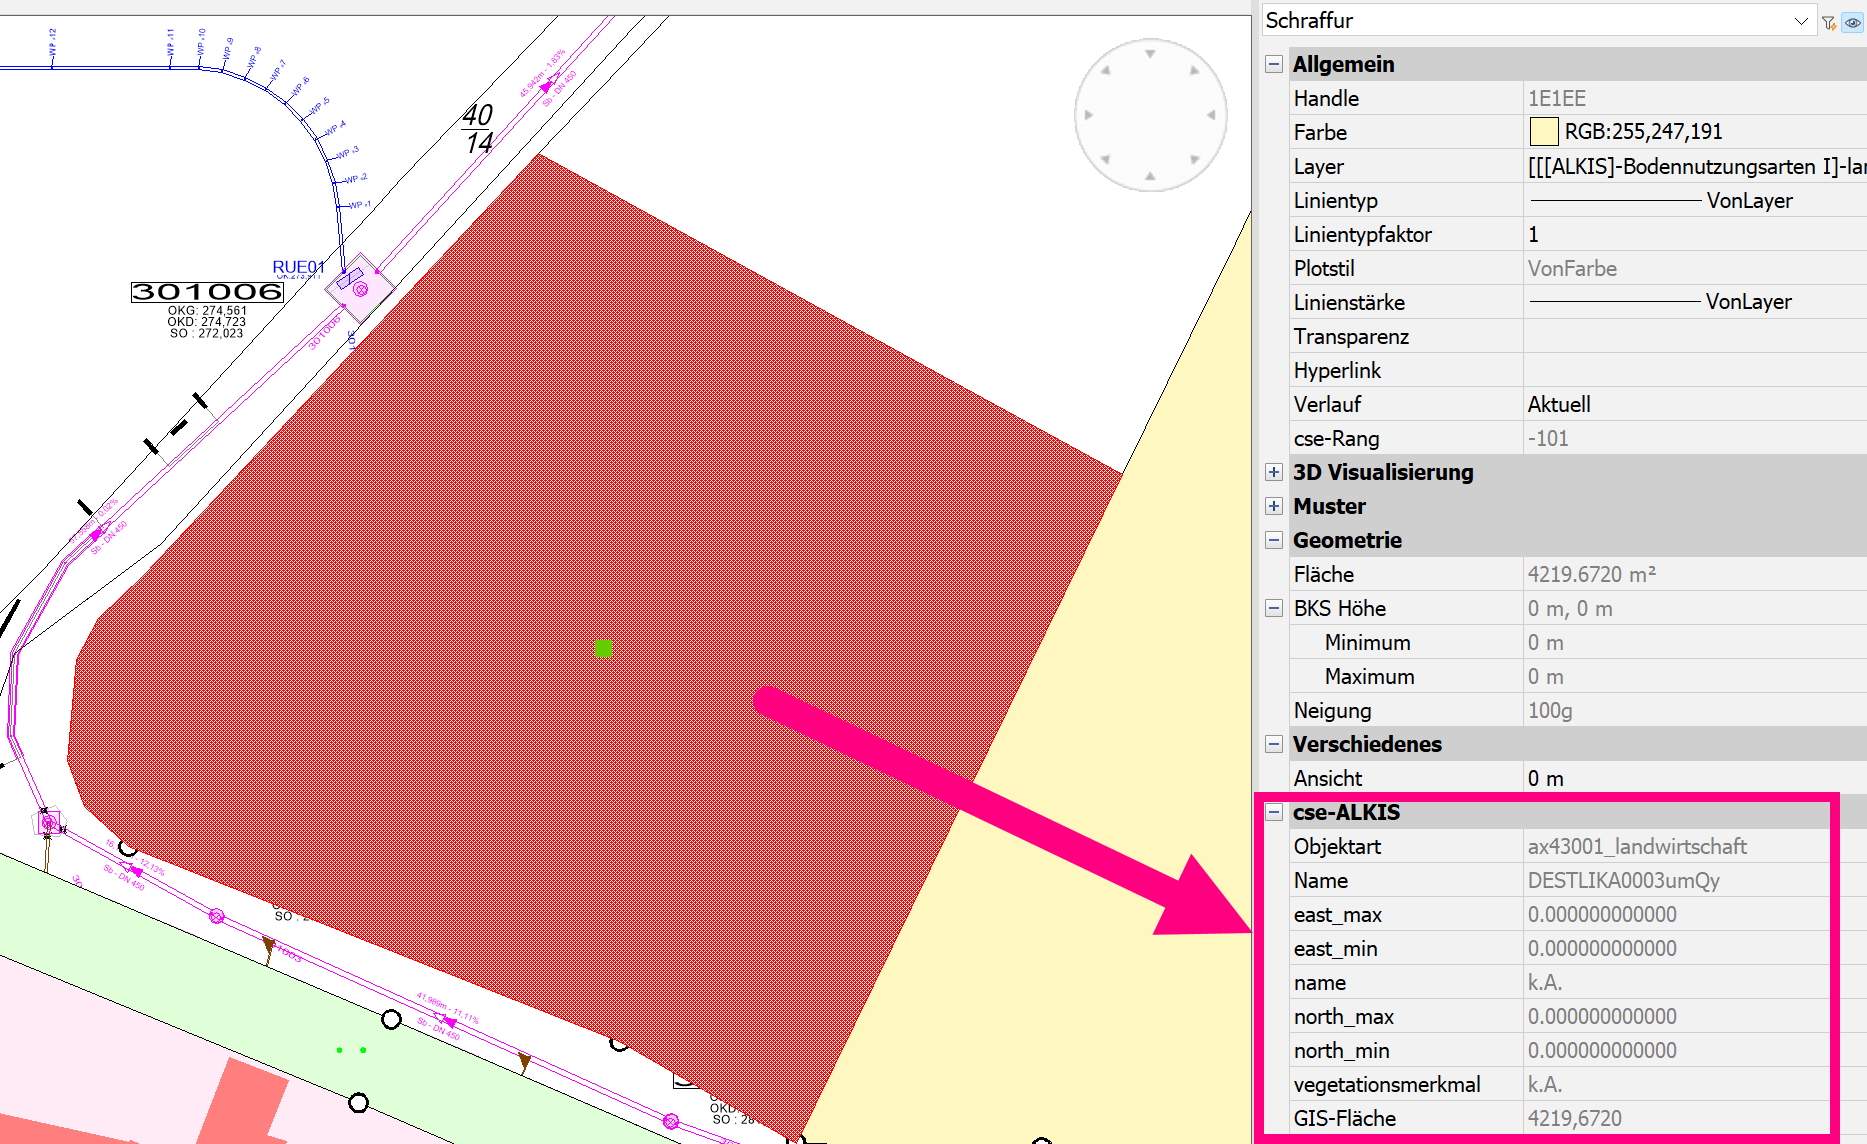Collapse the Allgemein section
This screenshot has height=1144, width=1867.
click(1274, 64)
